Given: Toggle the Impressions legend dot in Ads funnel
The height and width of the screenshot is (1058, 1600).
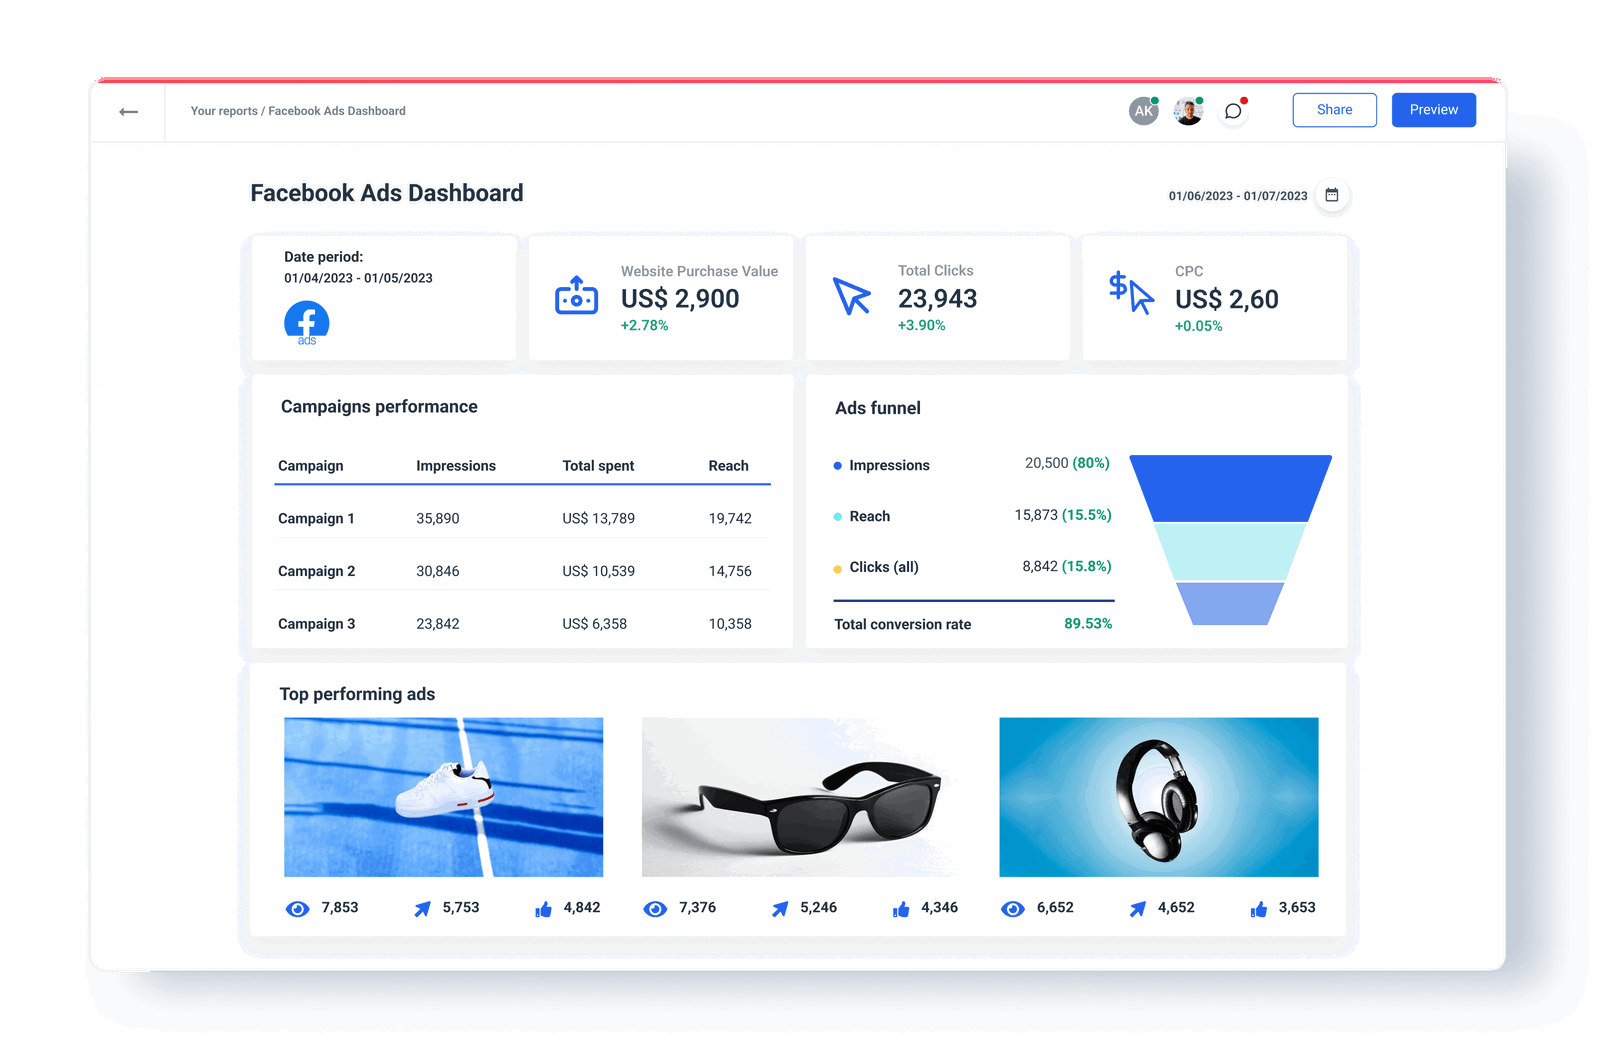Looking at the screenshot, I should click(x=836, y=465).
